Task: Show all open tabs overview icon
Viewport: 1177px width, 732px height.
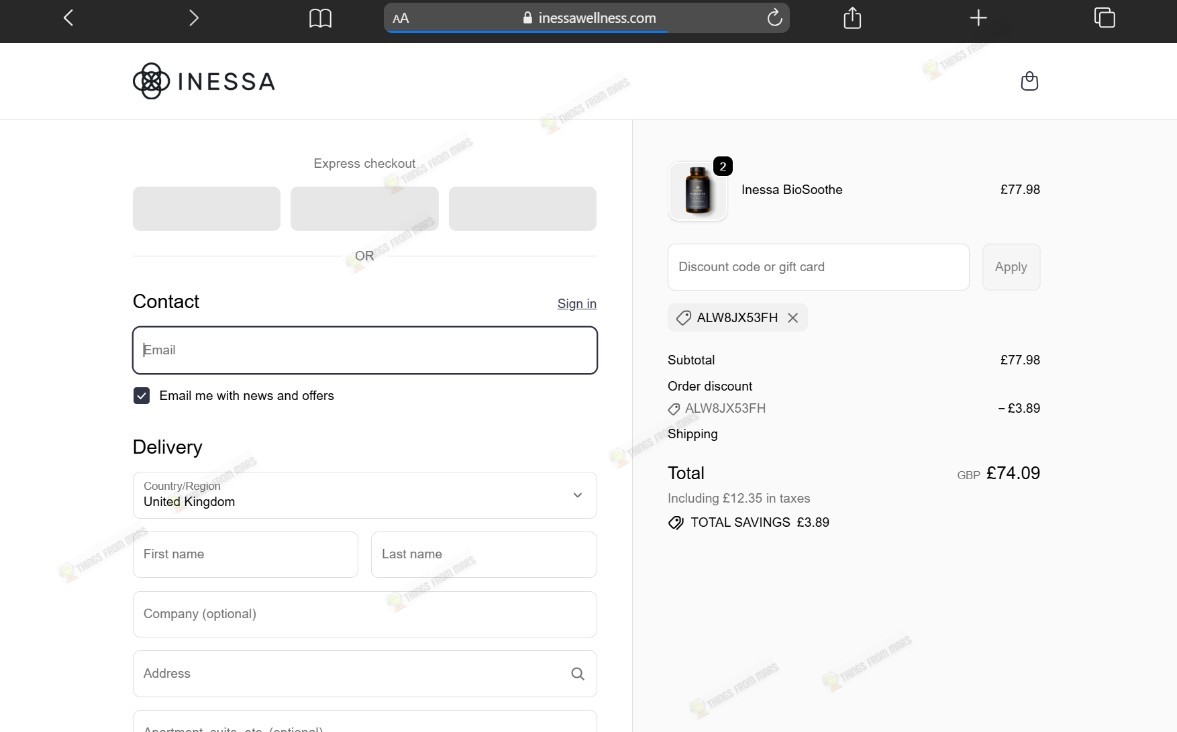Action: pos(1104,17)
